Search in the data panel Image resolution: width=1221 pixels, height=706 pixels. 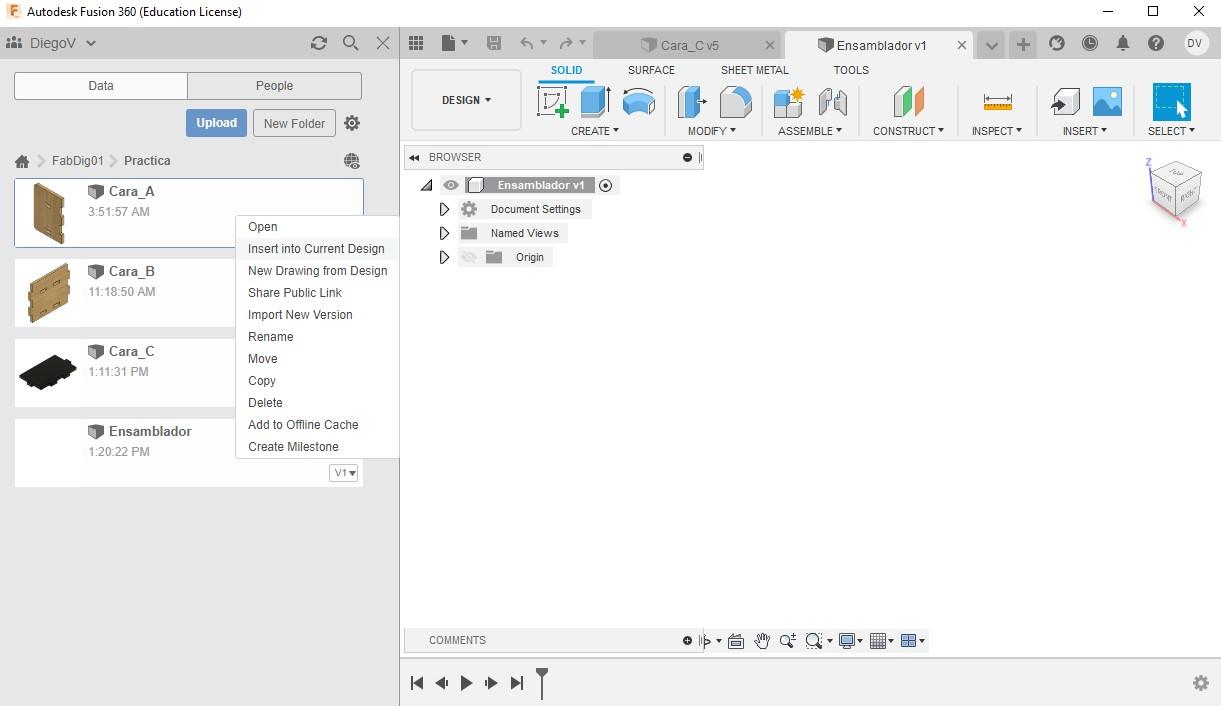[351, 43]
